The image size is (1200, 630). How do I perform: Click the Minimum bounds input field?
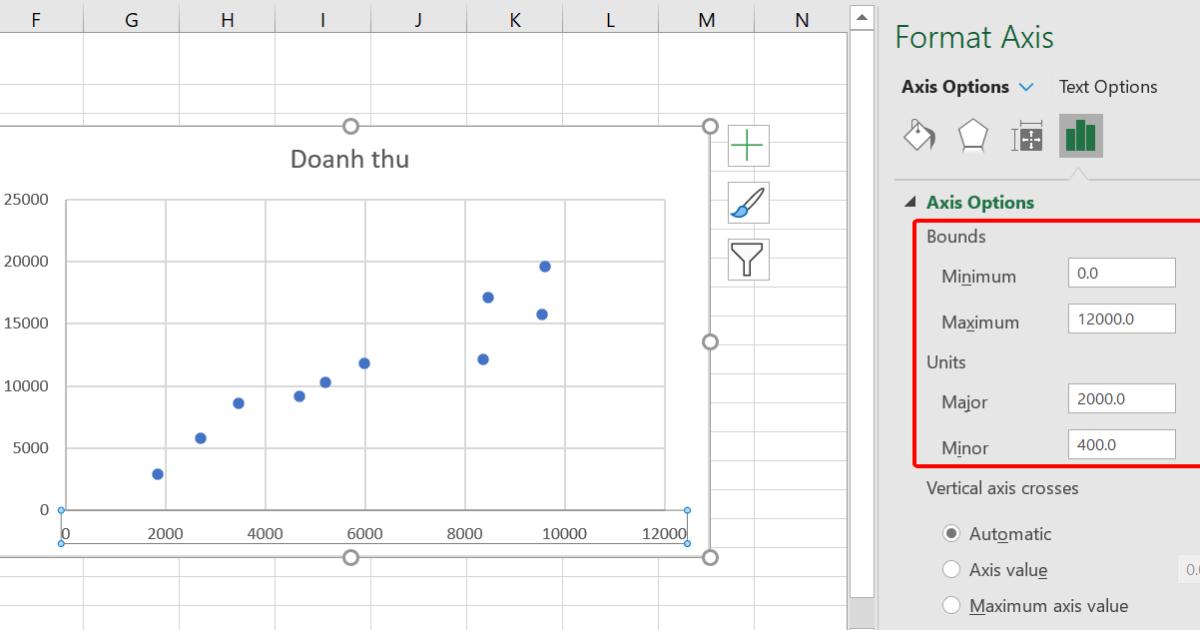(x=1121, y=272)
